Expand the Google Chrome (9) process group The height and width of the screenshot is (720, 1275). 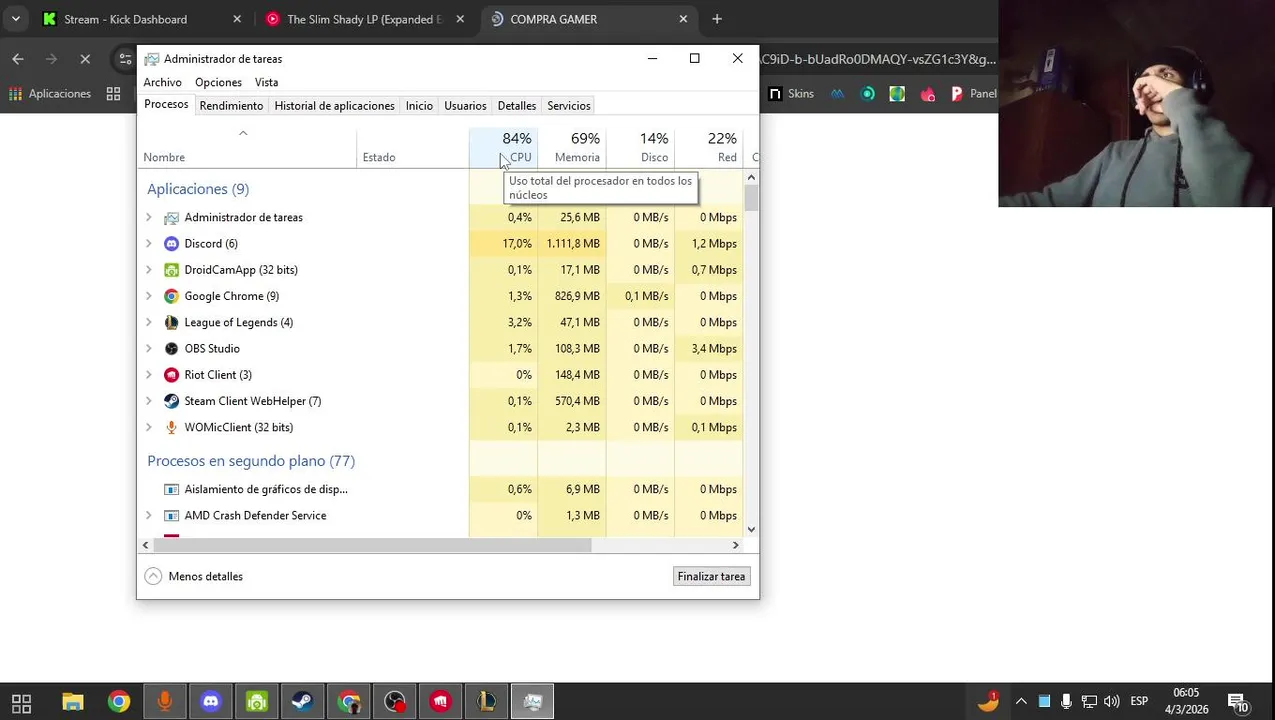(x=149, y=296)
